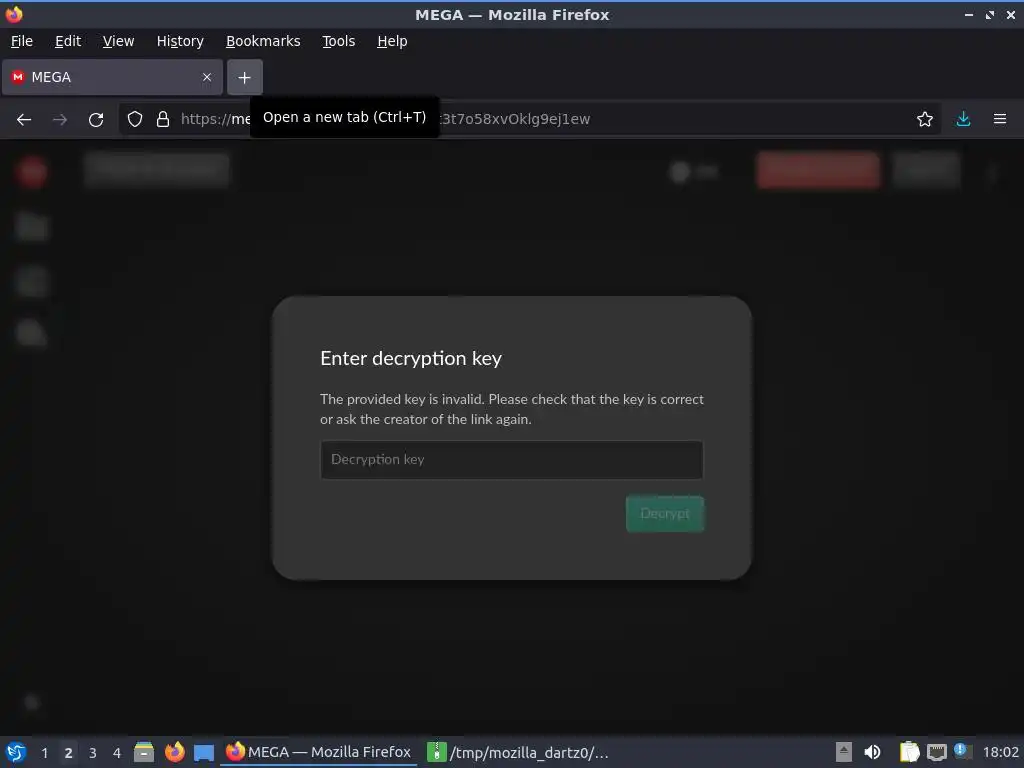Focus the Decryption key input field

click(512, 460)
